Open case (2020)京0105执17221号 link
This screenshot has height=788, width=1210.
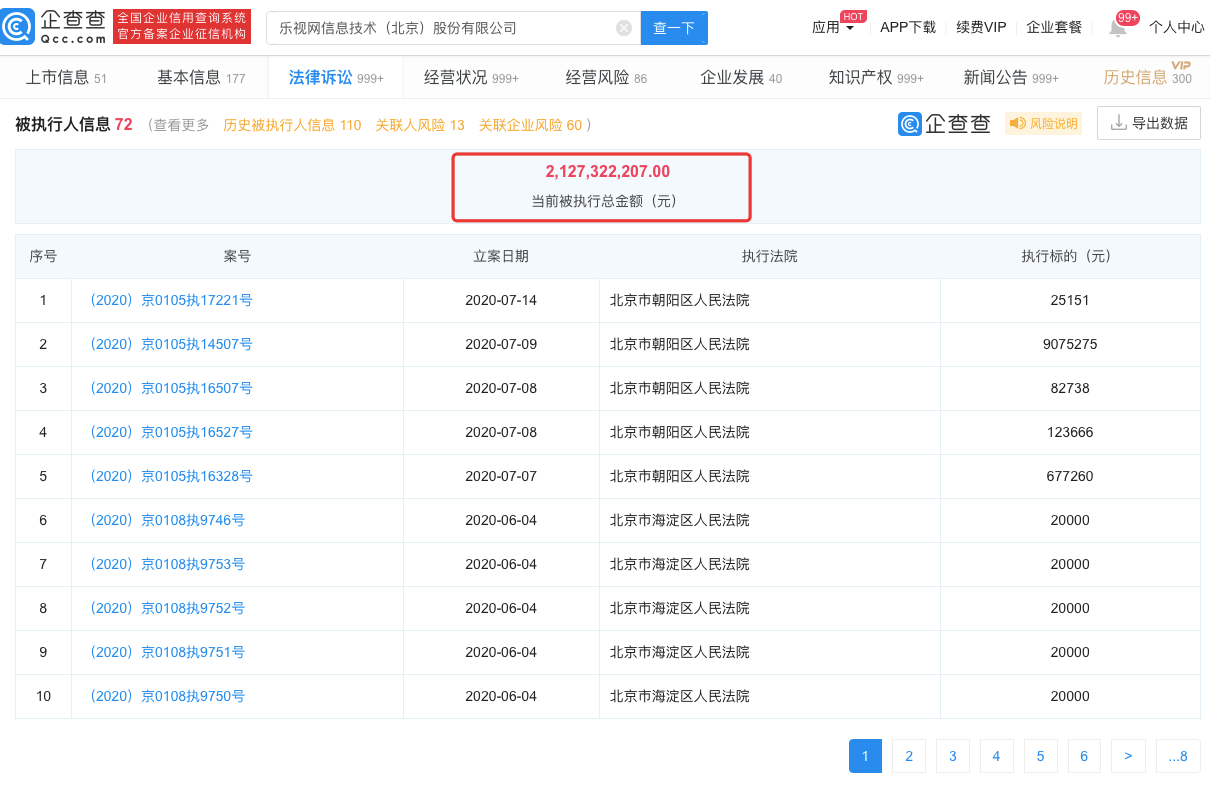pyautogui.click(x=170, y=300)
